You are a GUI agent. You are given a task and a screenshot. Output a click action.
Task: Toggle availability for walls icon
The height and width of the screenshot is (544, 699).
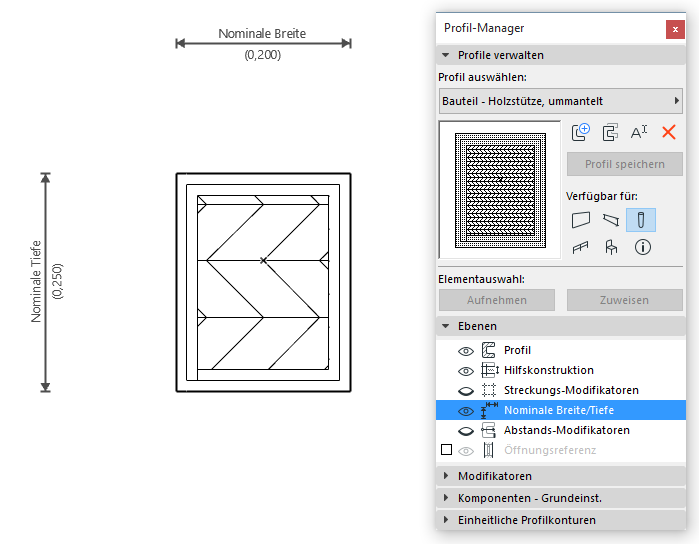[x=581, y=220]
